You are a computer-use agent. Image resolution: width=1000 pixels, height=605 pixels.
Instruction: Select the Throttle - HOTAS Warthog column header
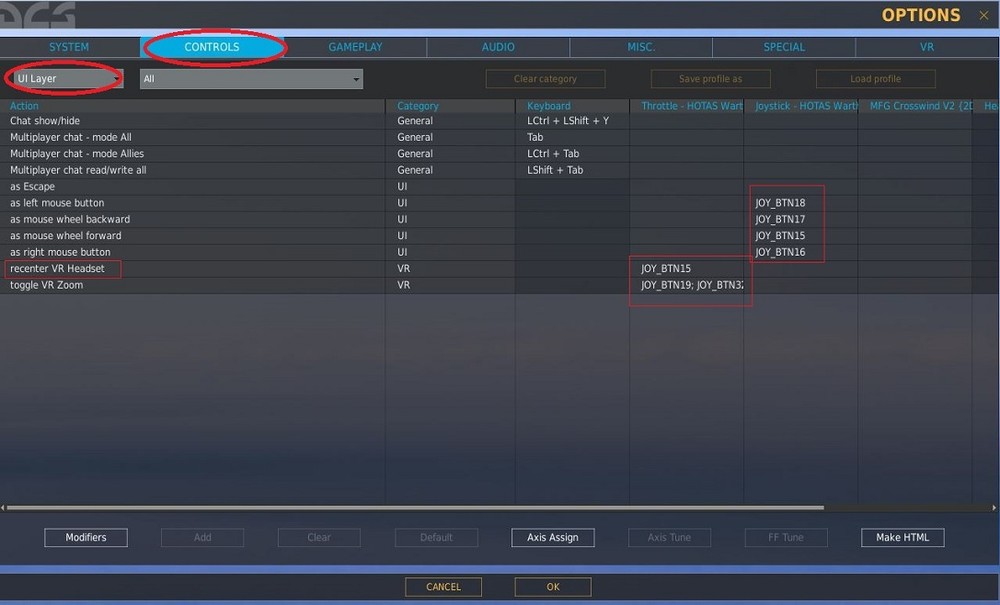687,106
